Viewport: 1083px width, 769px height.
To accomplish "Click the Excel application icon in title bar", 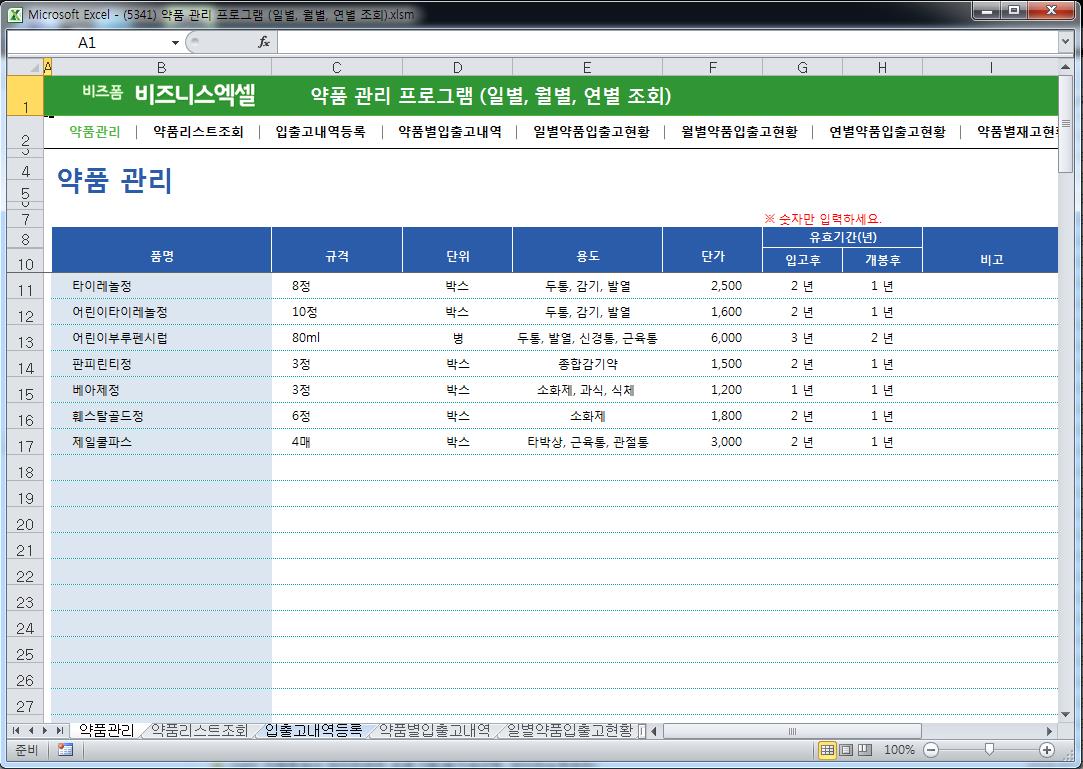I will pyautogui.click(x=13, y=14).
